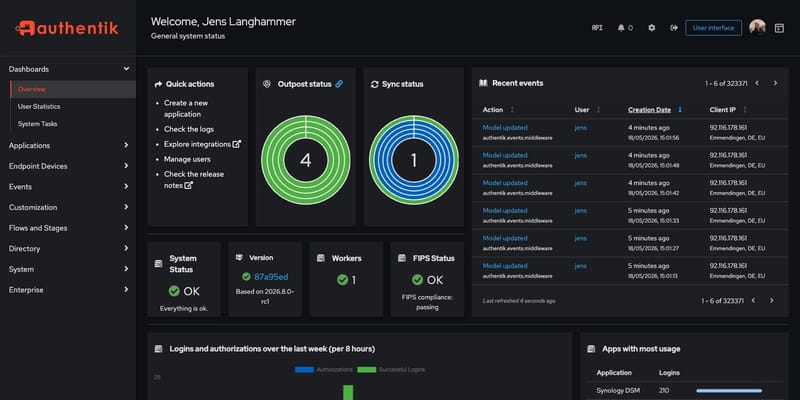
Task: Click the Logins and authorizations chart icon
Action: [x=159, y=349]
